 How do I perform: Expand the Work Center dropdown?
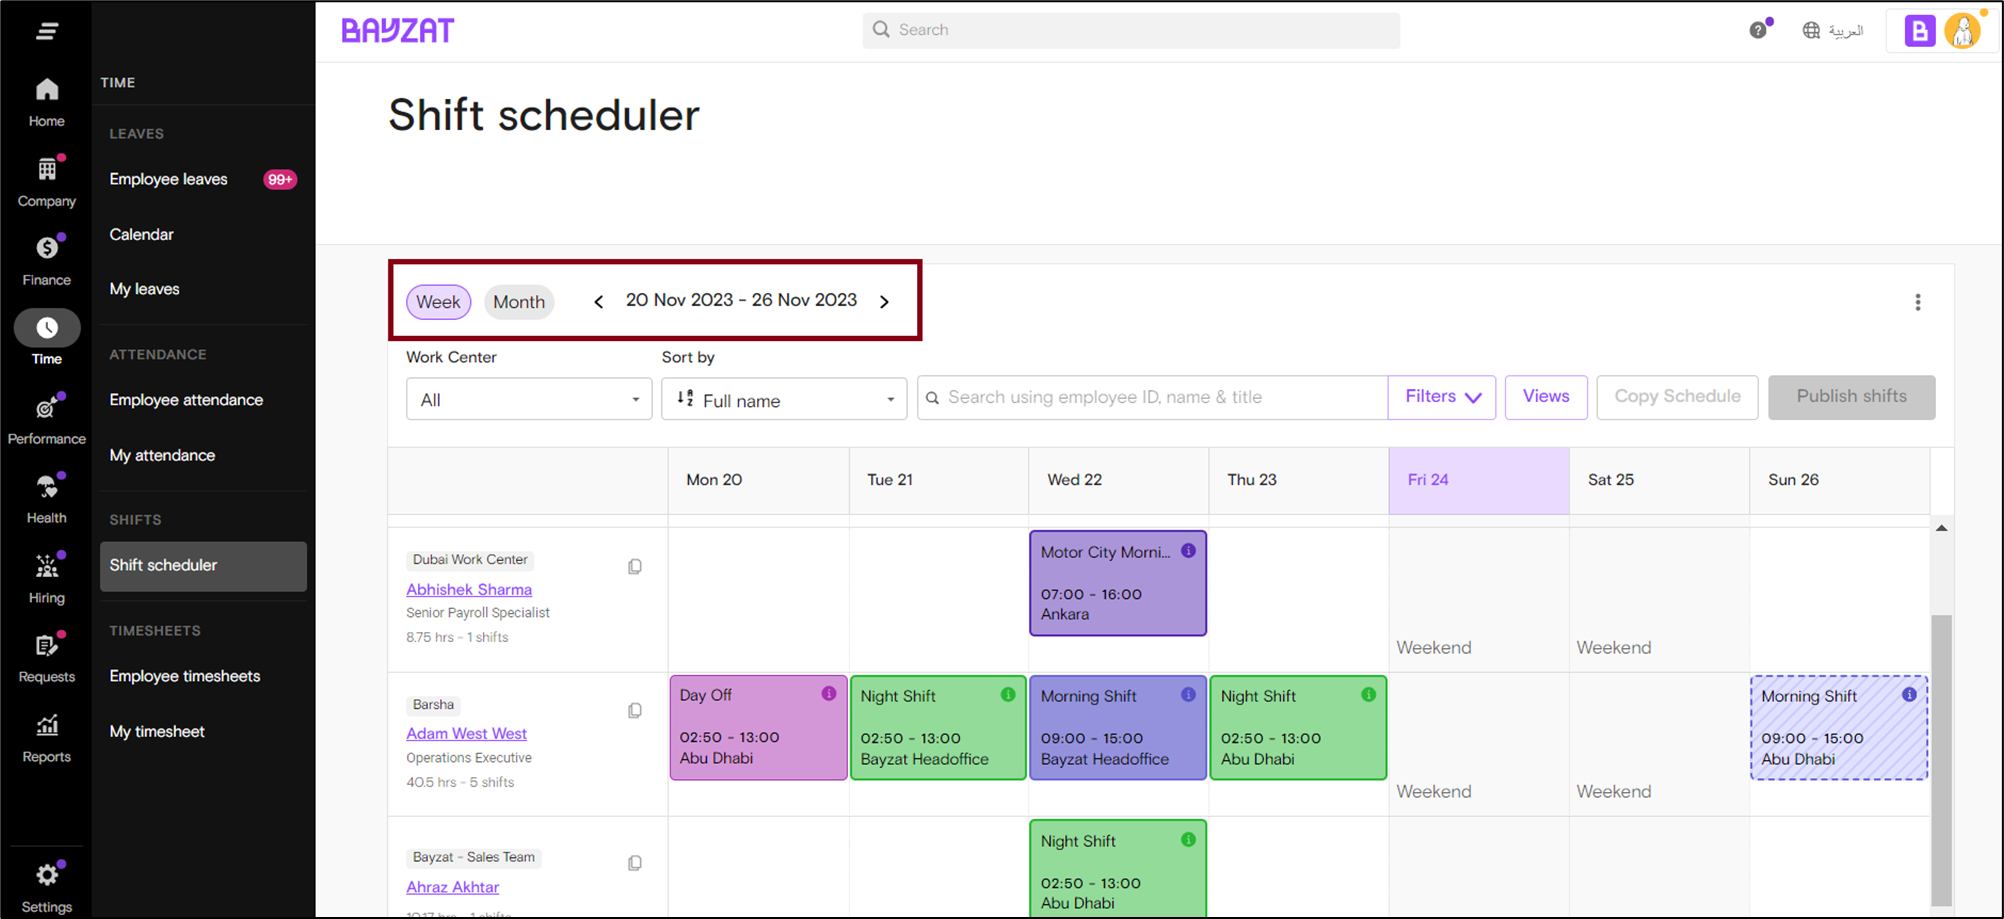tap(529, 399)
